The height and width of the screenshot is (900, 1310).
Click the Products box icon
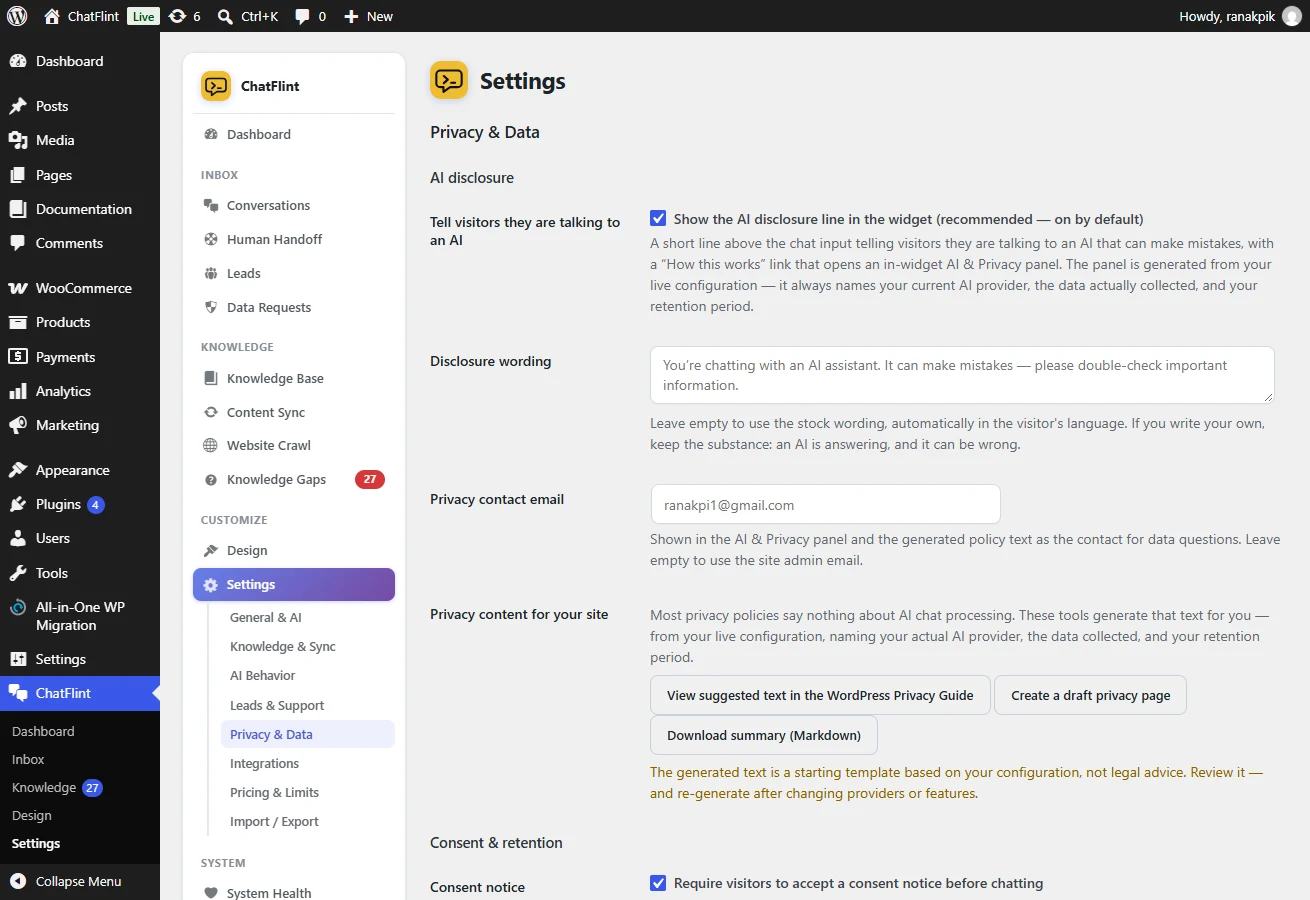18,322
